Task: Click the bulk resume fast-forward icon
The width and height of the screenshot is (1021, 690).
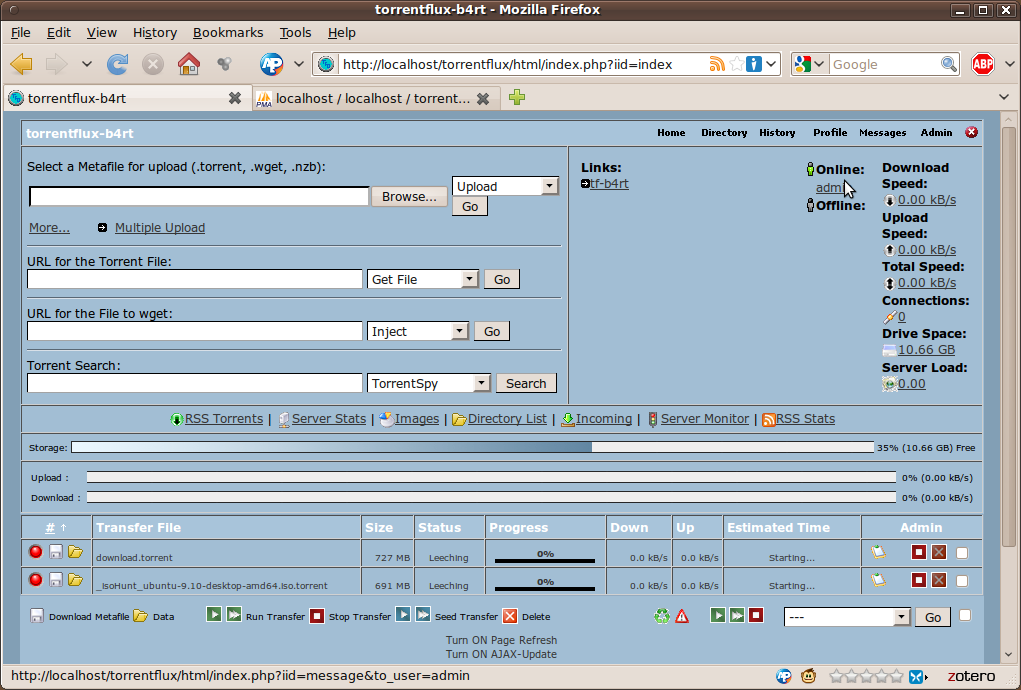Action: (x=736, y=615)
